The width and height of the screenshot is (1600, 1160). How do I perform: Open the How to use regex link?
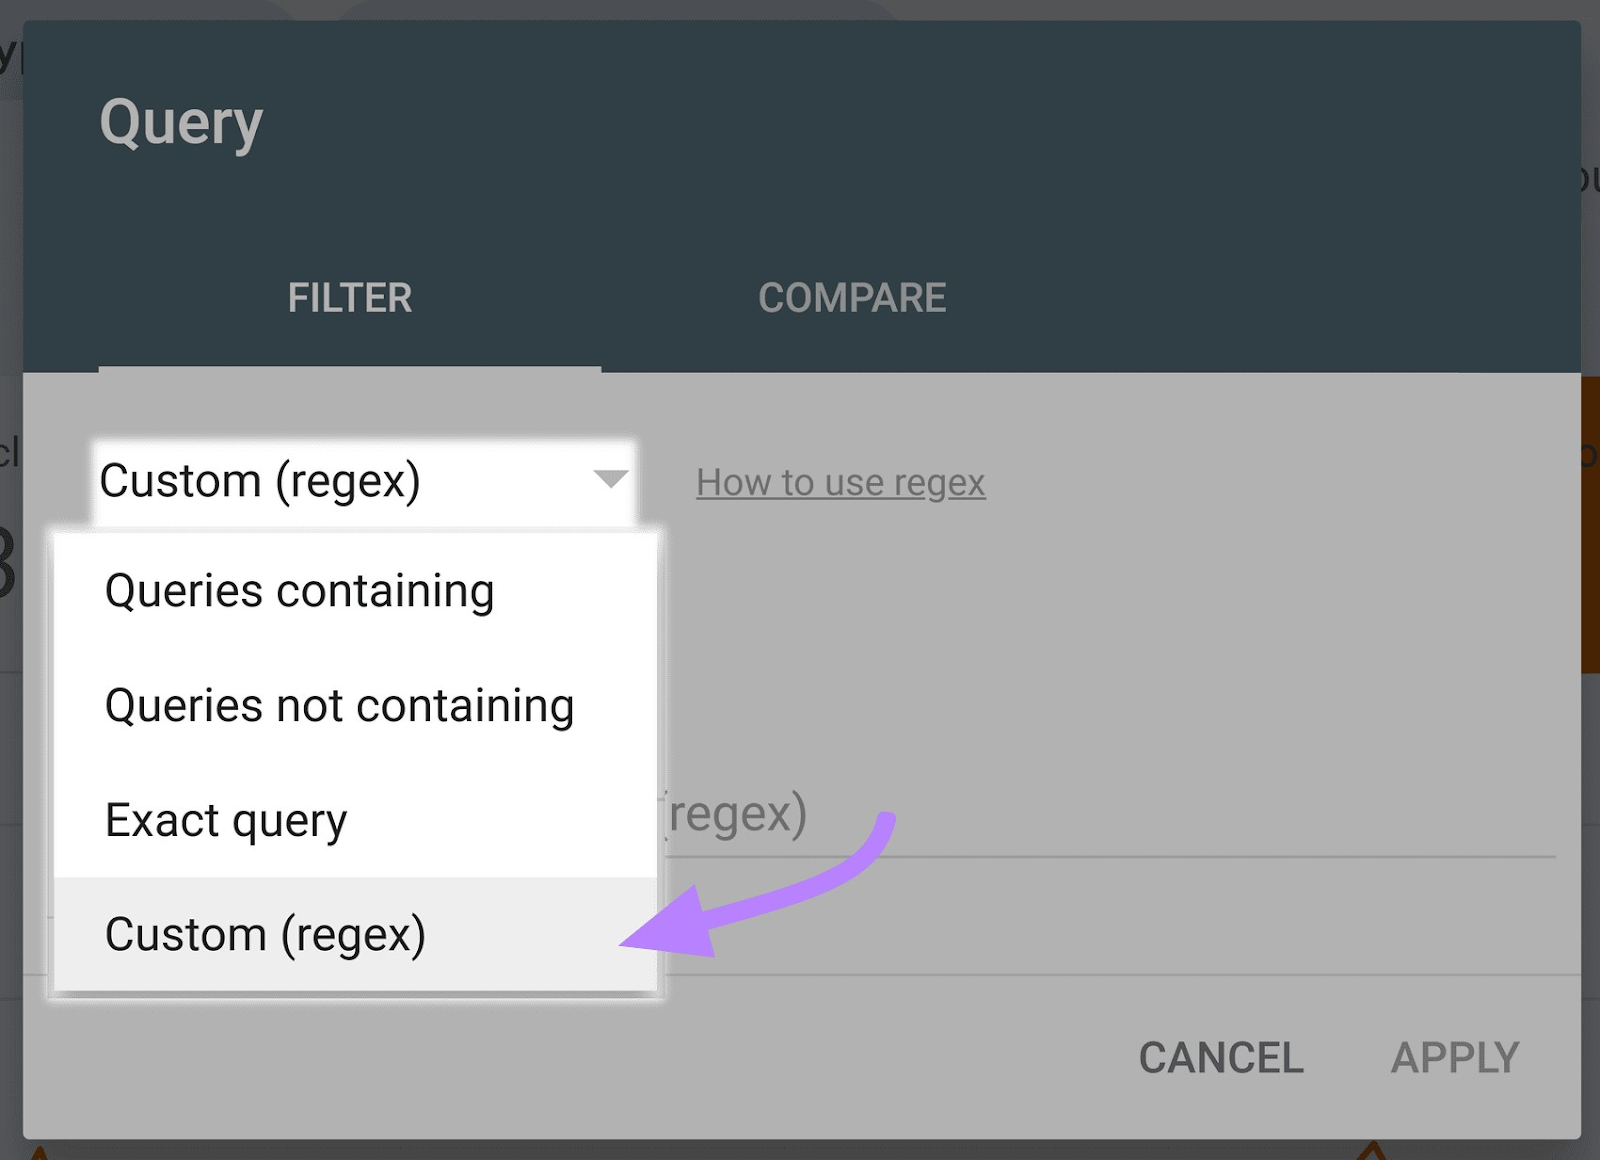[841, 483]
